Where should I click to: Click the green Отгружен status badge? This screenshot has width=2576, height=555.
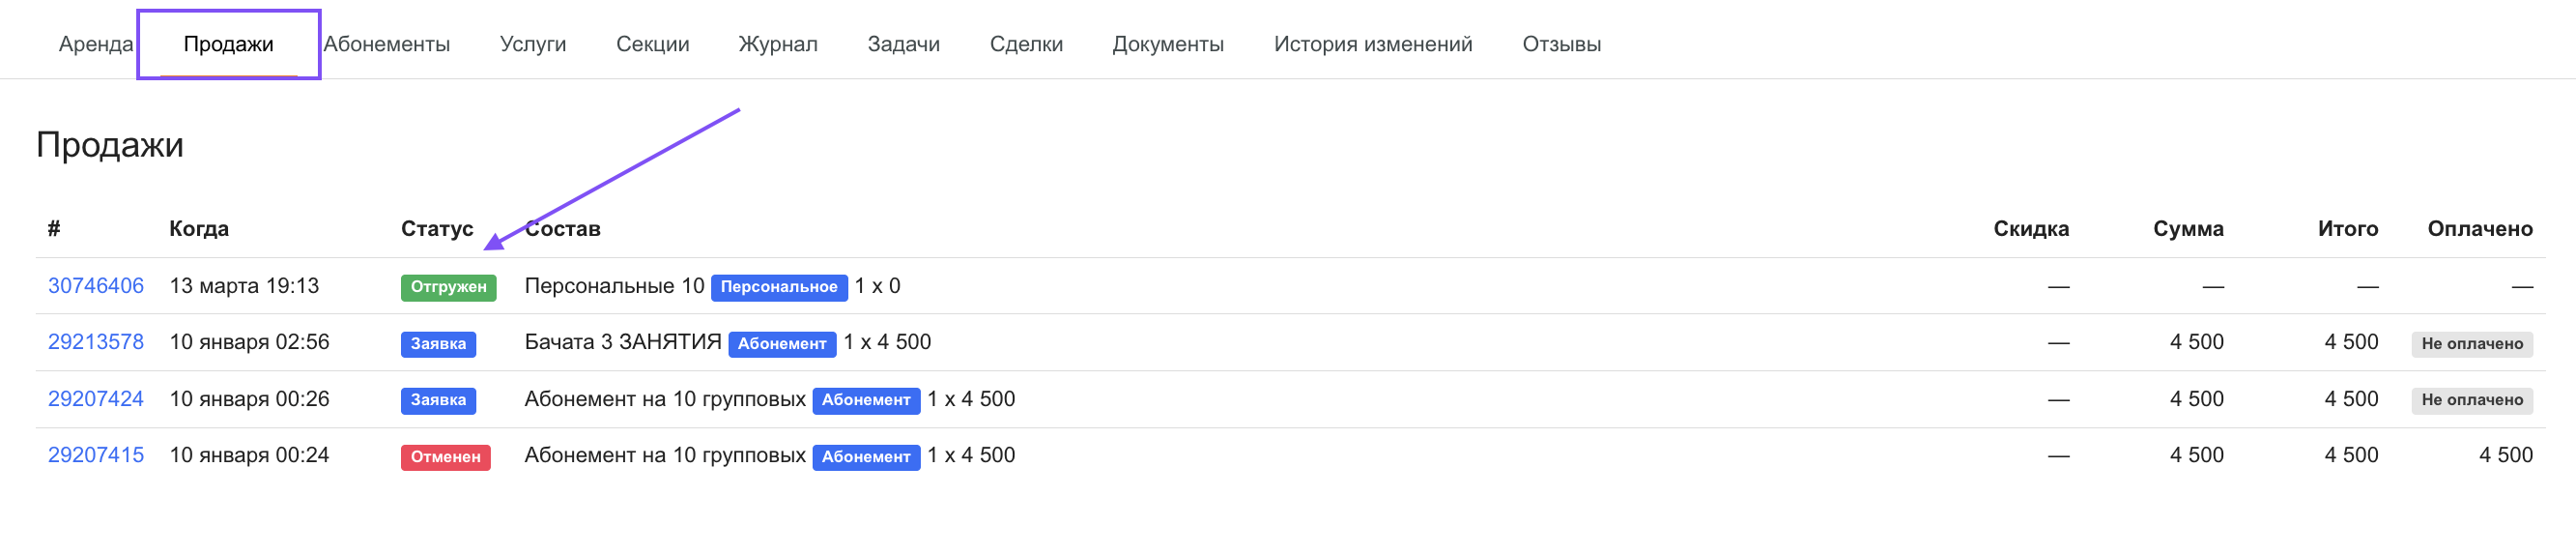448,287
